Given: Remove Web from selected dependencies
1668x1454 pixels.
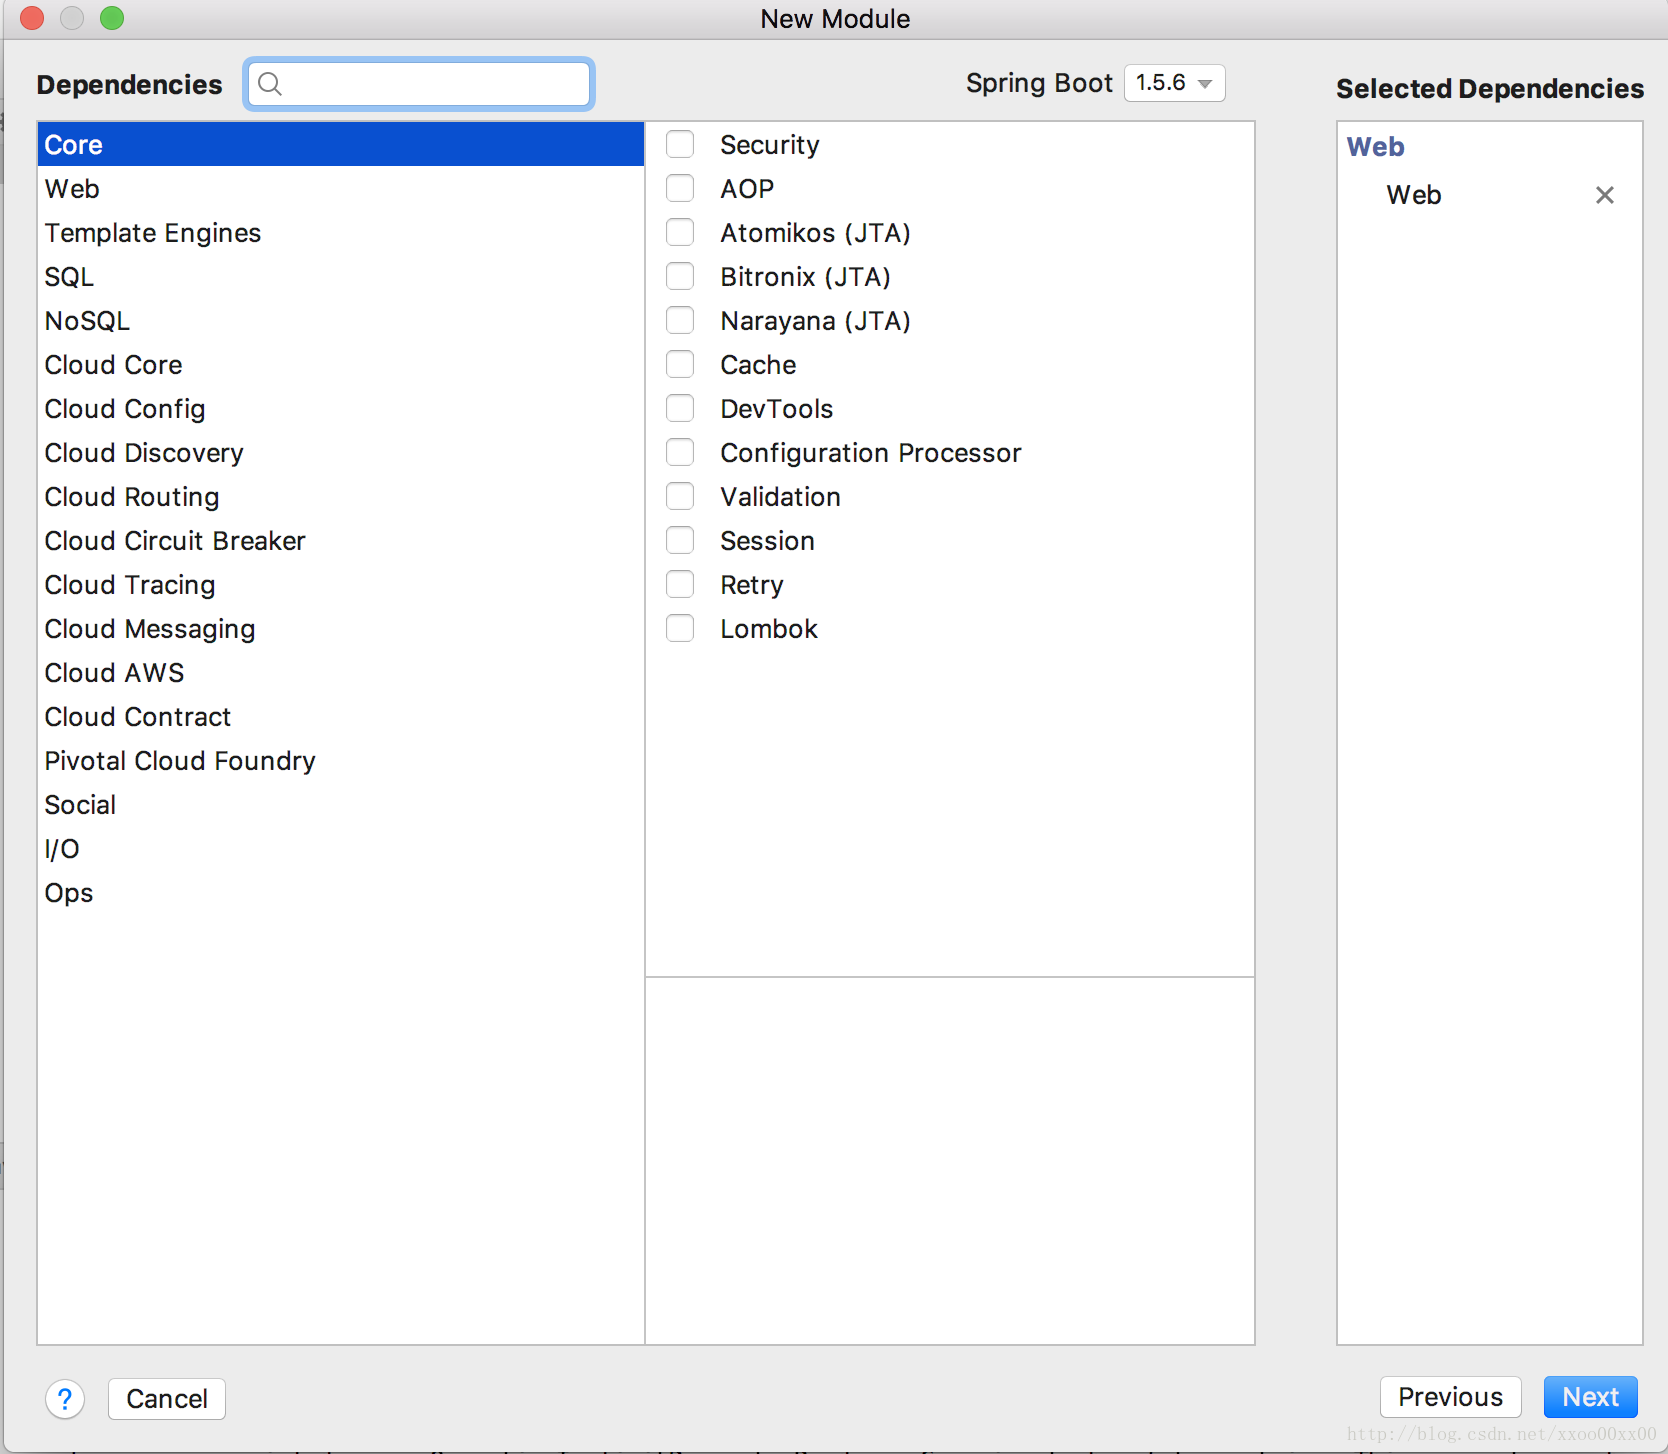Looking at the screenshot, I should [x=1604, y=195].
